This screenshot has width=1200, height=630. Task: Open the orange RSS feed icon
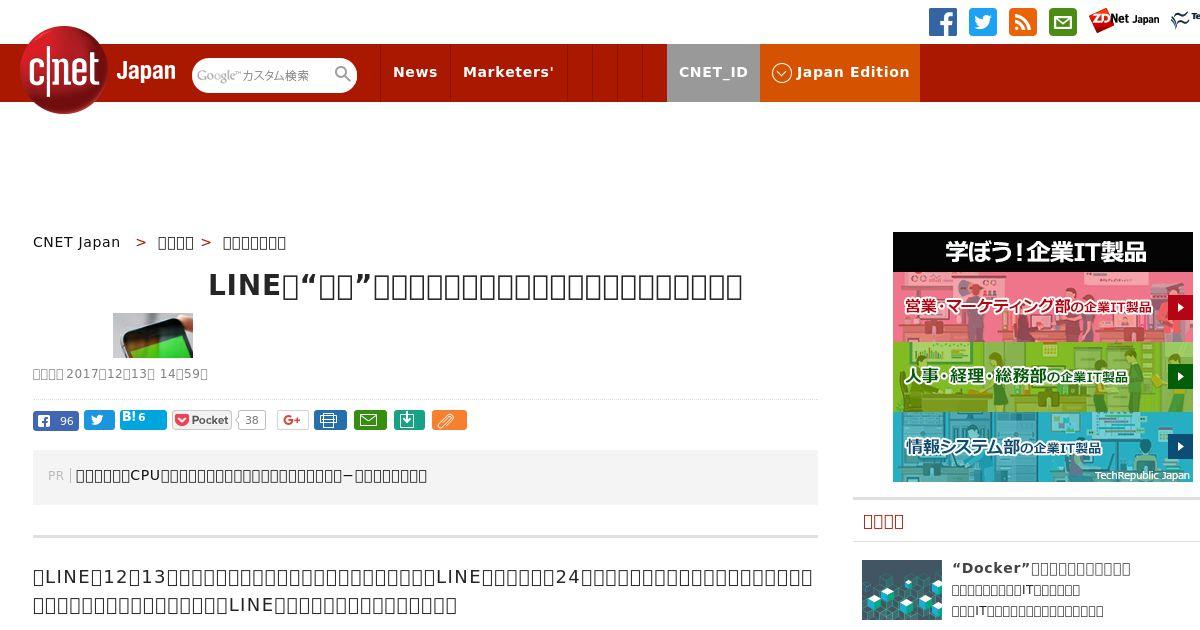click(x=1023, y=22)
